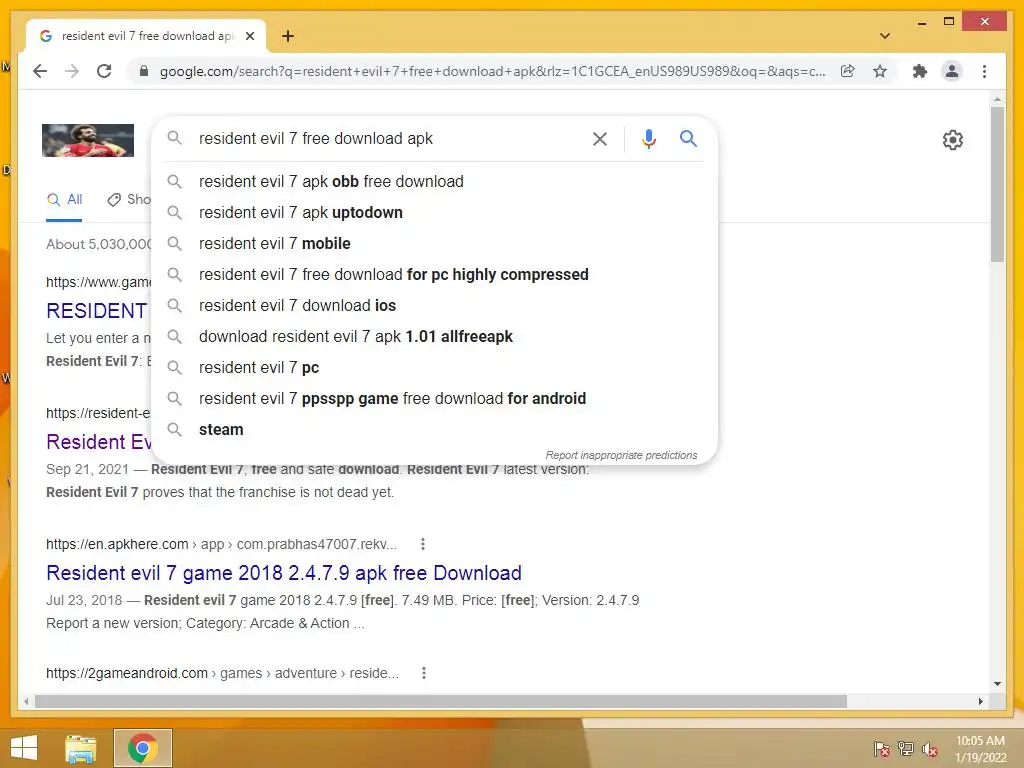Open the Chrome profile avatar menu
The image size is (1024, 768).
952,71
